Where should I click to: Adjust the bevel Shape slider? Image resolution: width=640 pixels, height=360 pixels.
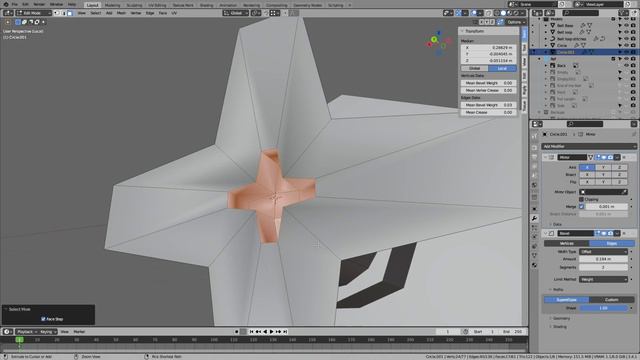tap(603, 308)
